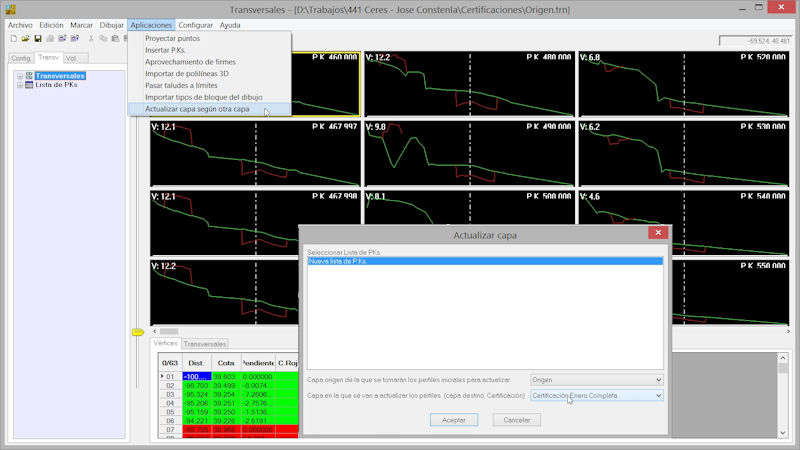Click the Copy toolbar icon
This screenshot has height=450, width=800.
[x=103, y=38]
